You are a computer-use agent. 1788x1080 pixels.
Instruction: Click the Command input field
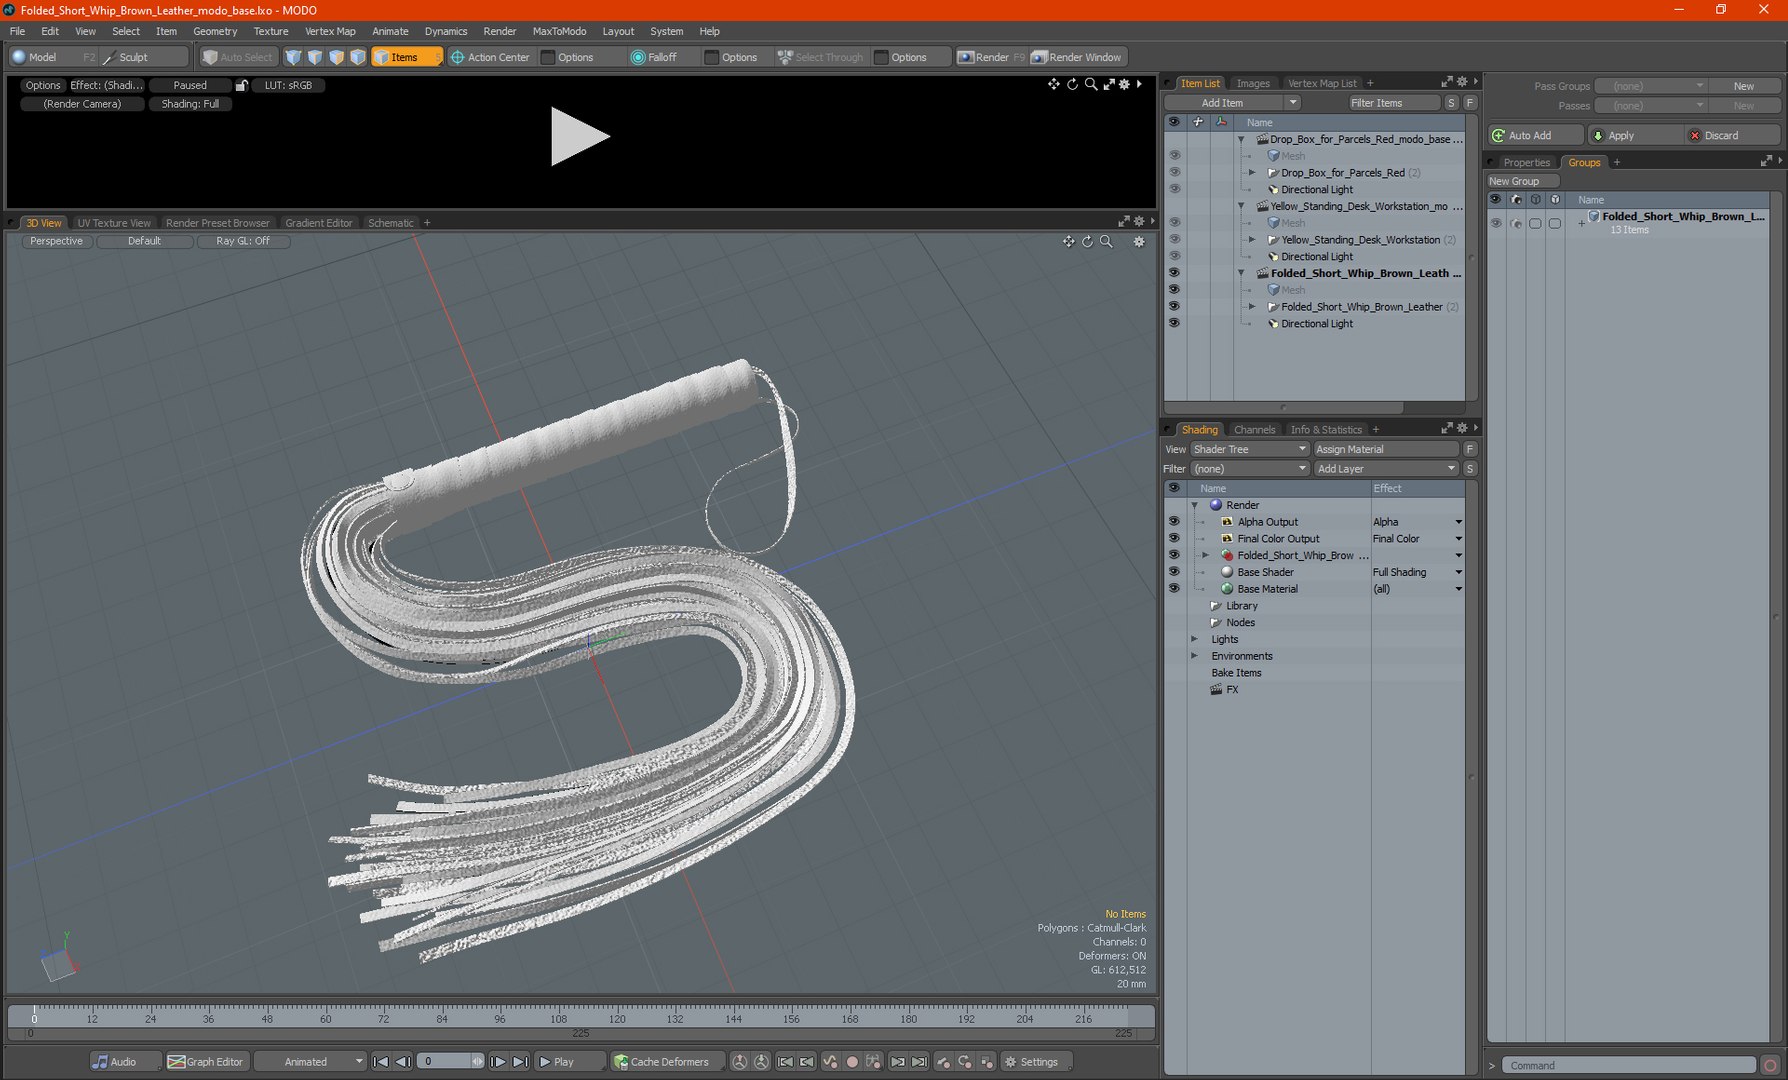click(x=1630, y=1065)
